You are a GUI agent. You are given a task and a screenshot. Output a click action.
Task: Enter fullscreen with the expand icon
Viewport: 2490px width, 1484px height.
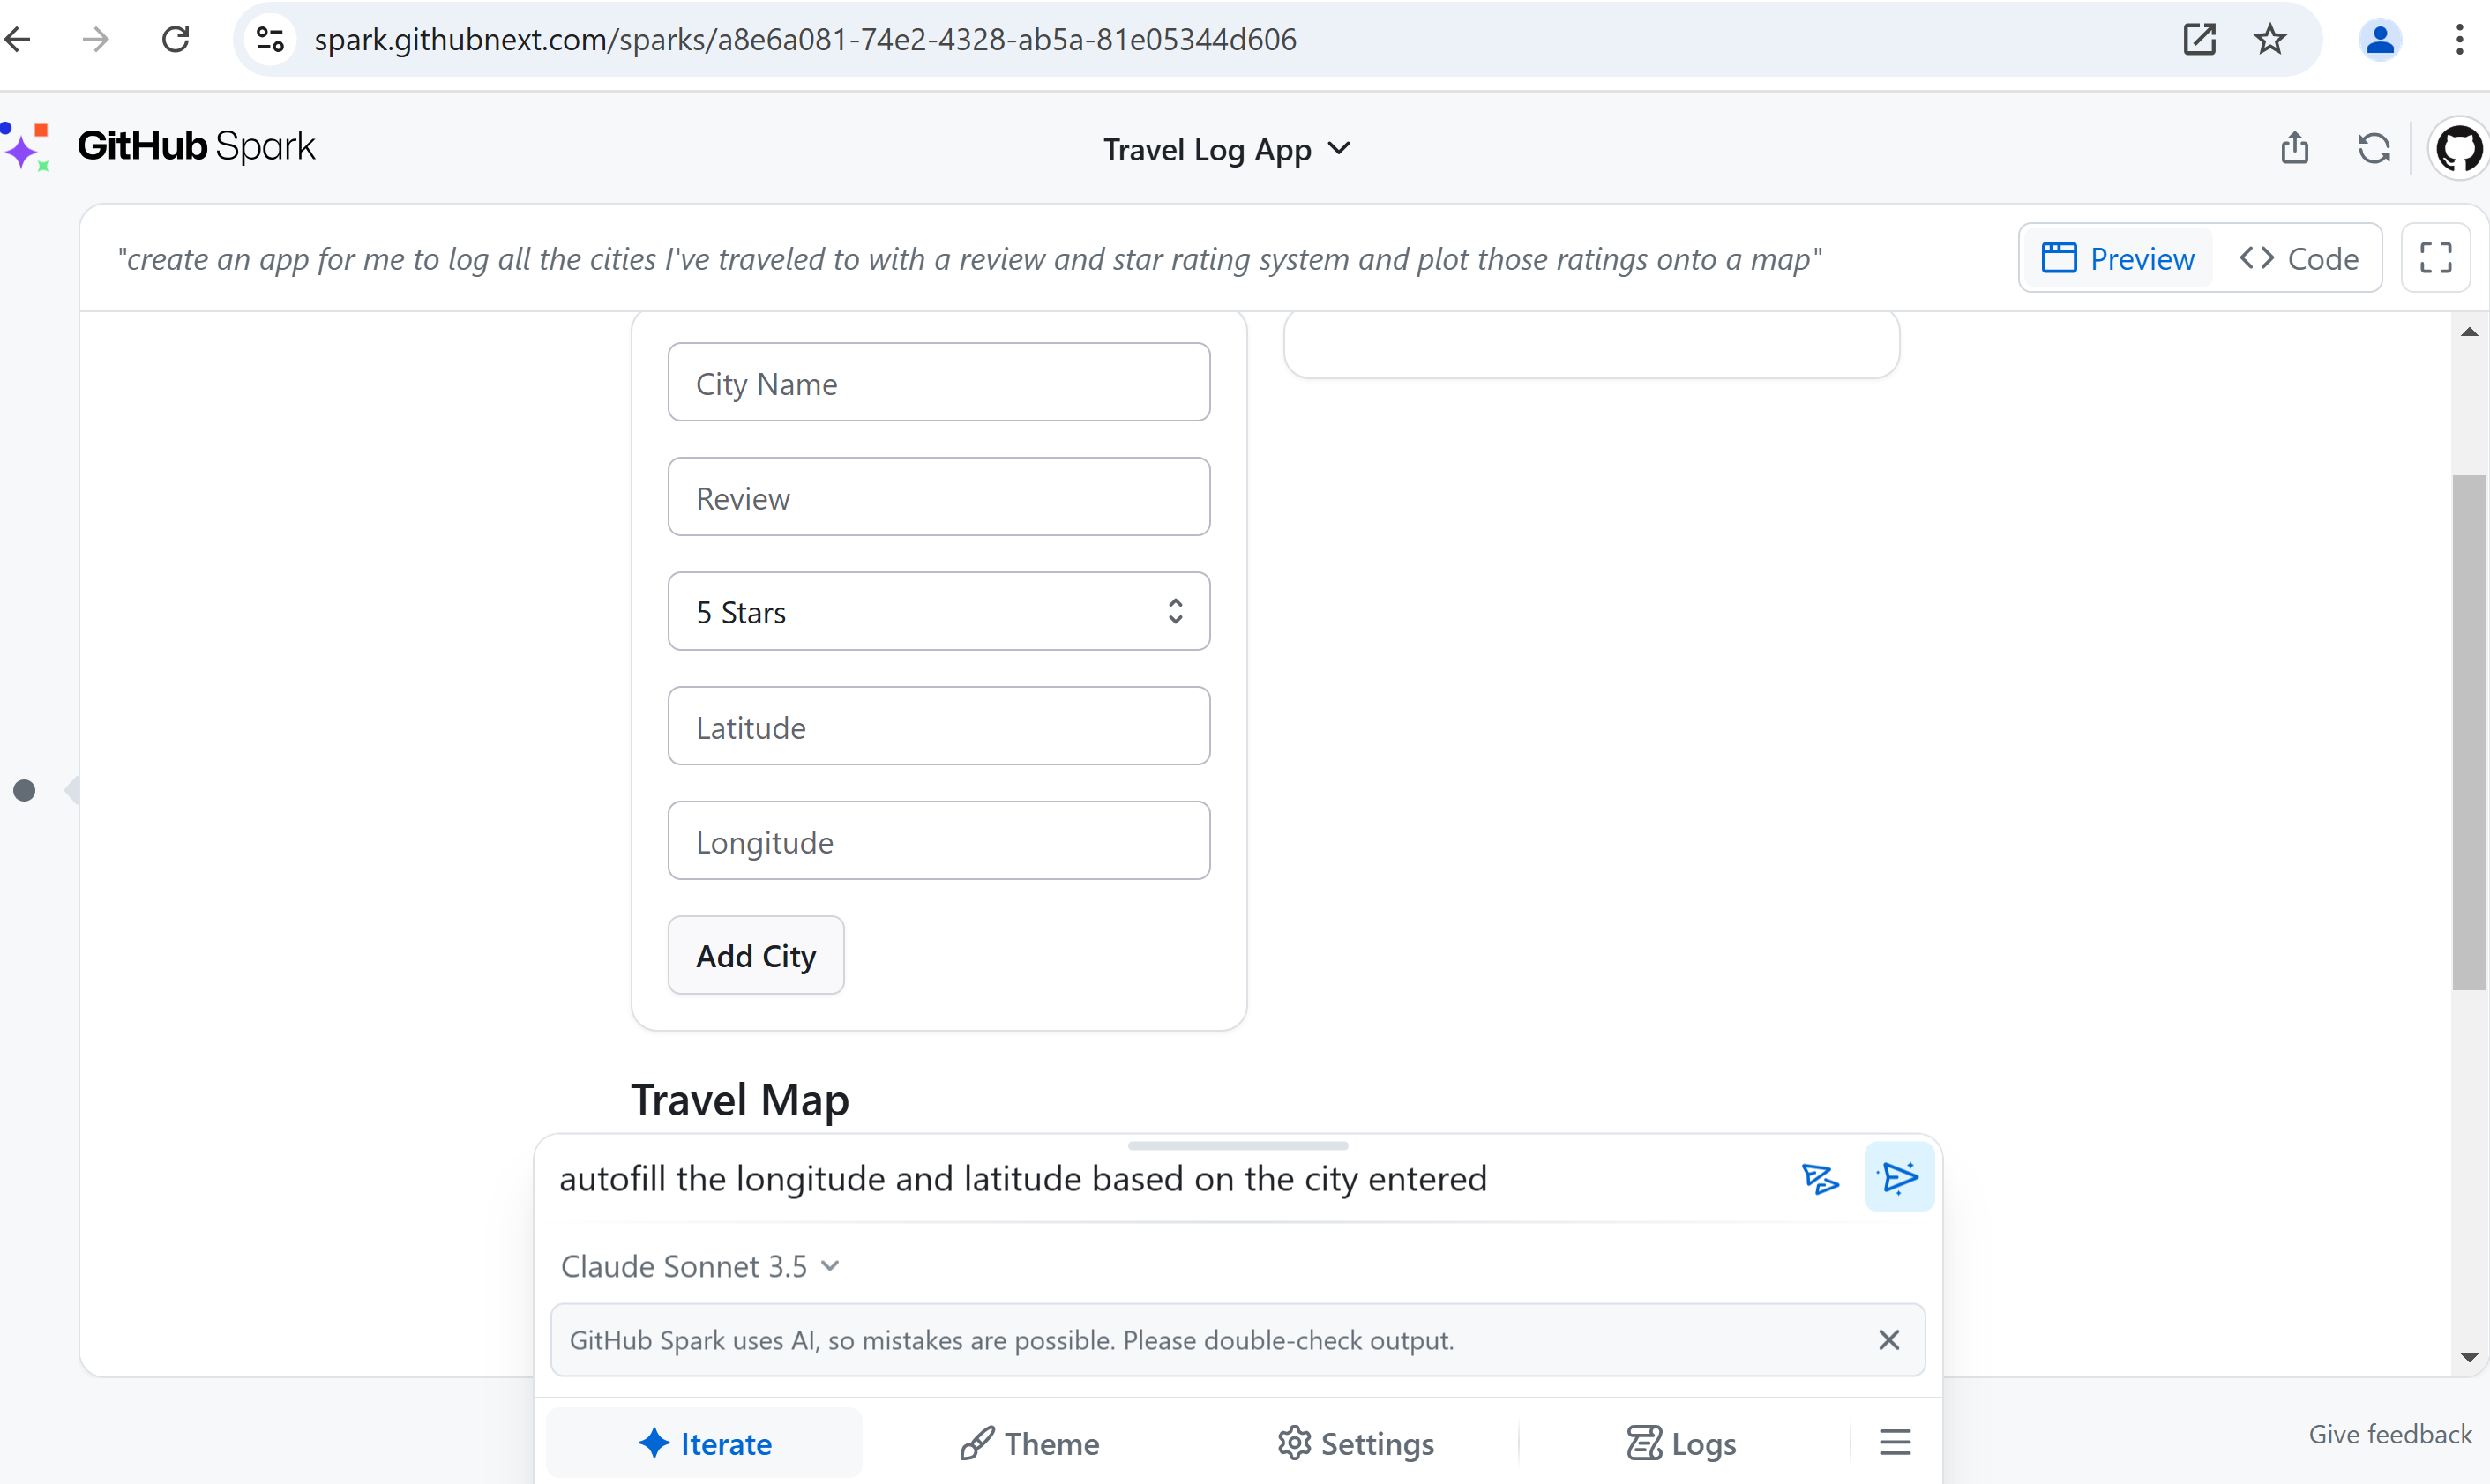tap(2436, 258)
